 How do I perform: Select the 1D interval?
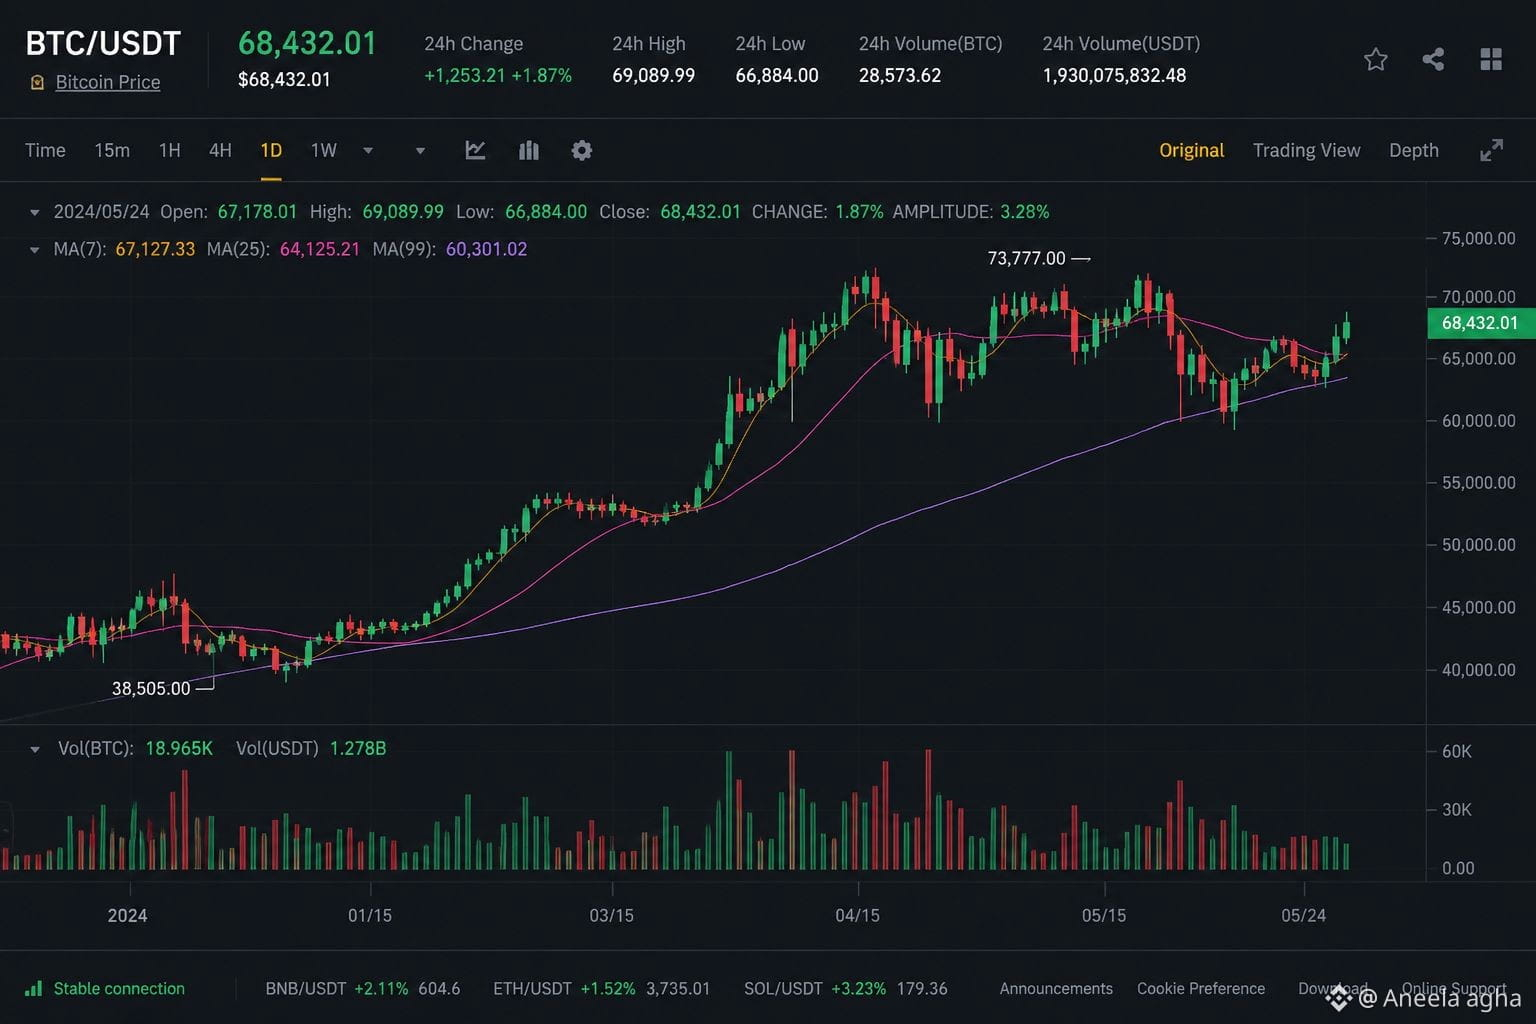tap(271, 150)
